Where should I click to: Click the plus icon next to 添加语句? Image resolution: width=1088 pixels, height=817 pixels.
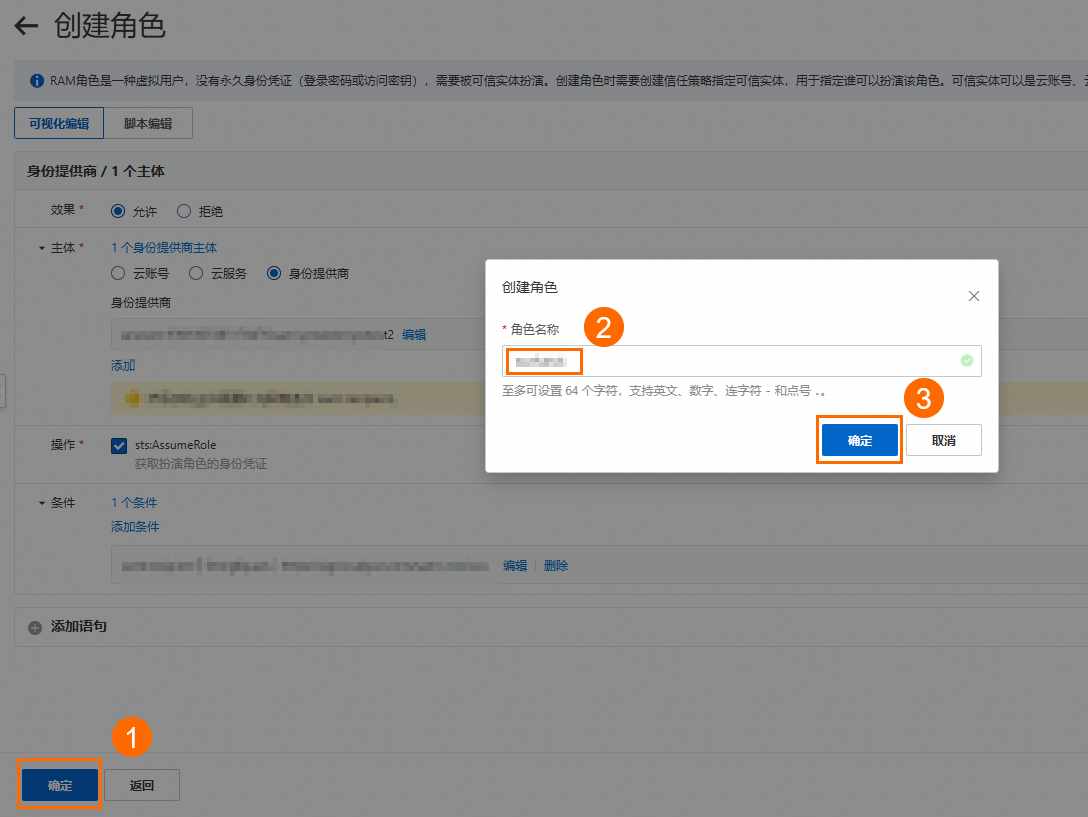point(35,628)
